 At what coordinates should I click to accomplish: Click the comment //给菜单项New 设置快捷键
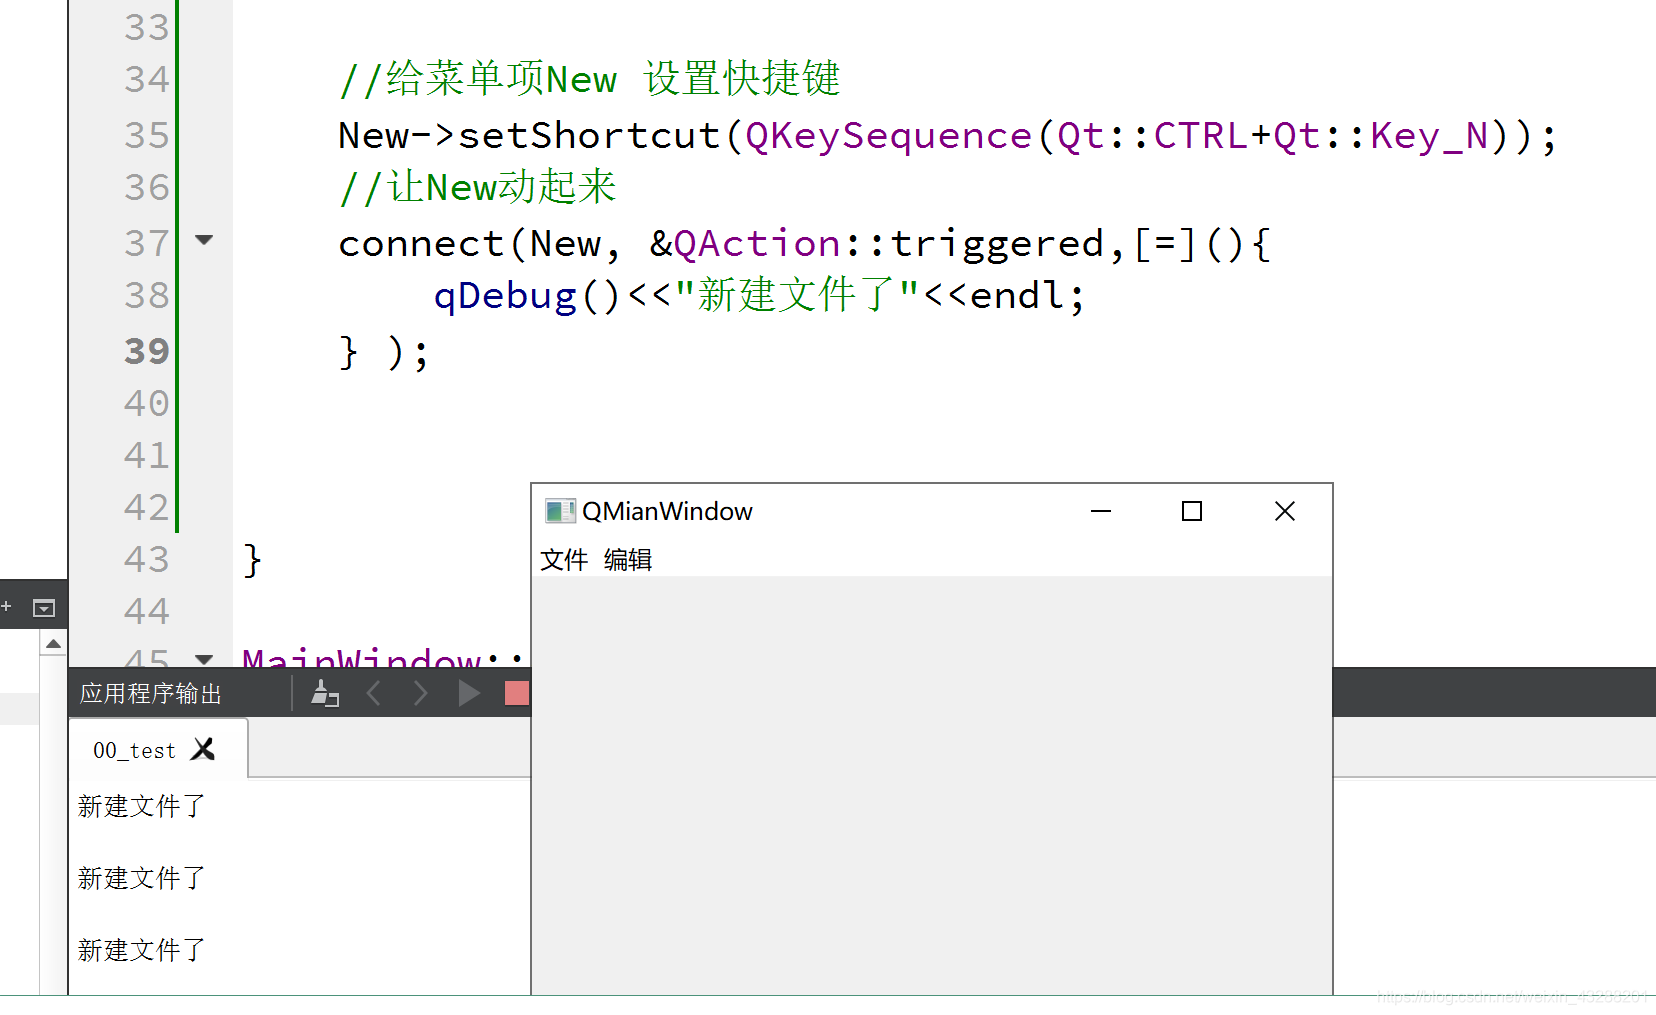tap(590, 79)
